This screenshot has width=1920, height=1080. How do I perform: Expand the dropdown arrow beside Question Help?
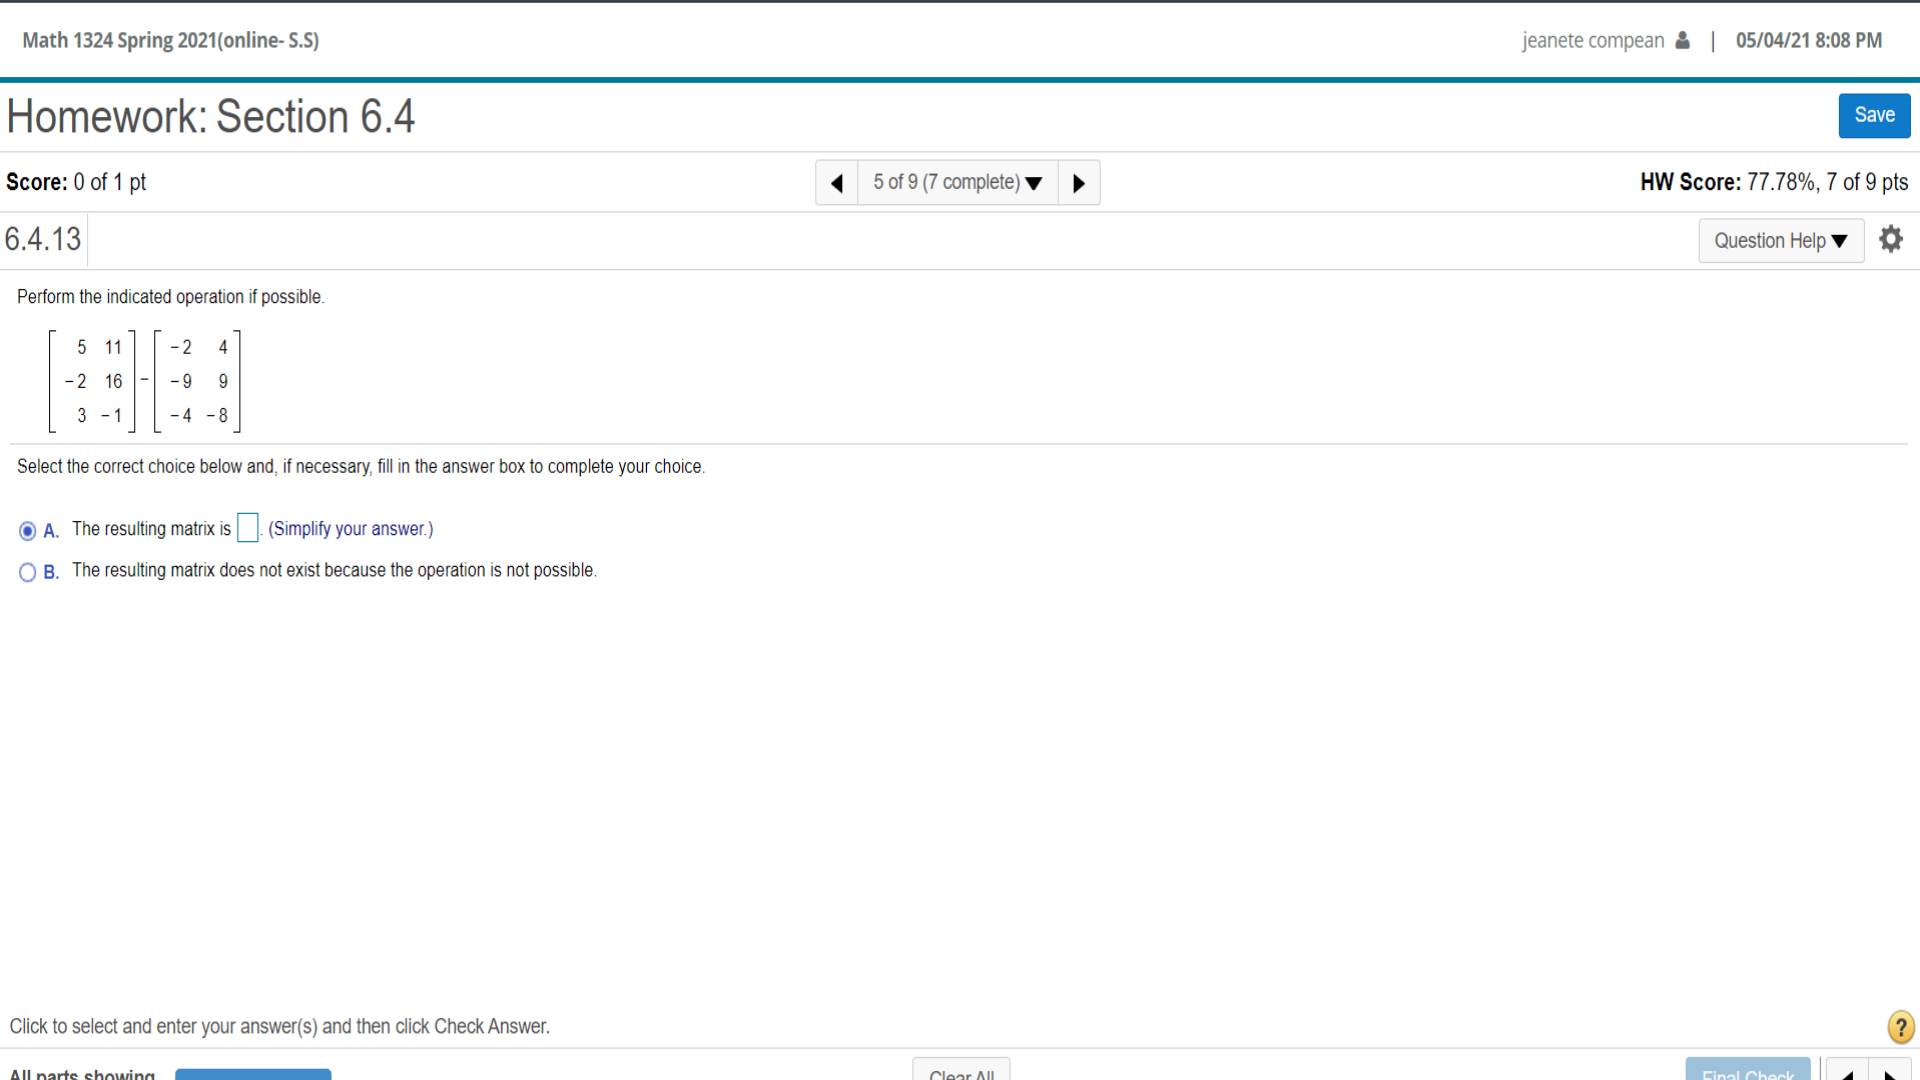[1842, 240]
